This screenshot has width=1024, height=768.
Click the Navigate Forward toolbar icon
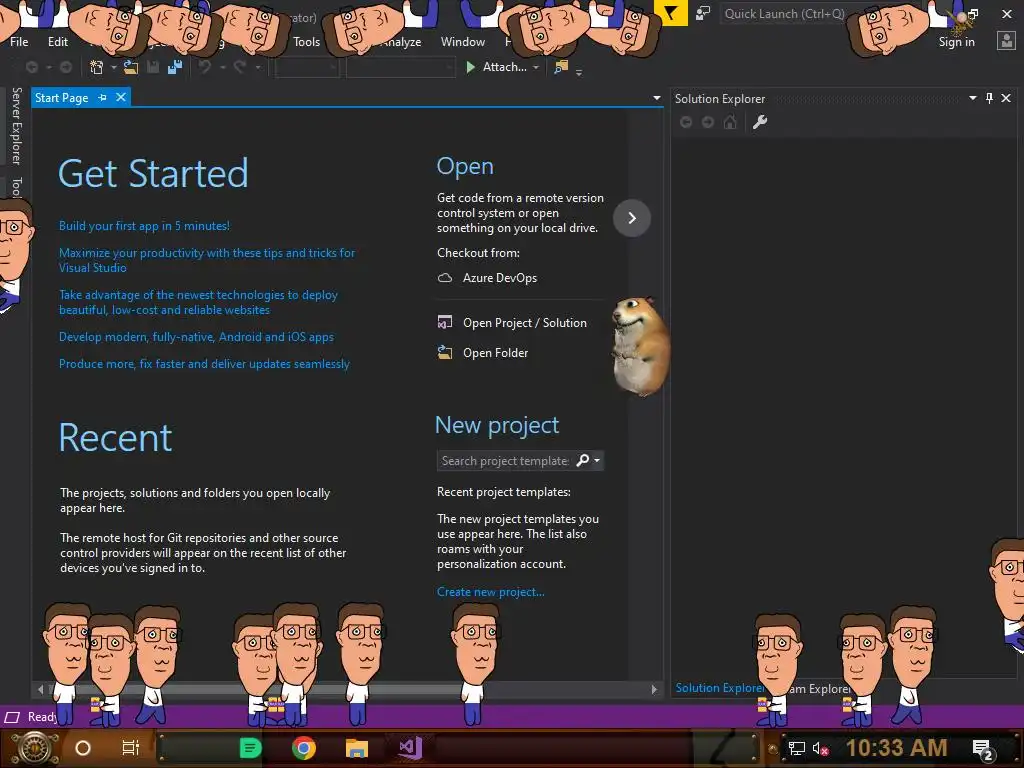[x=65, y=67]
